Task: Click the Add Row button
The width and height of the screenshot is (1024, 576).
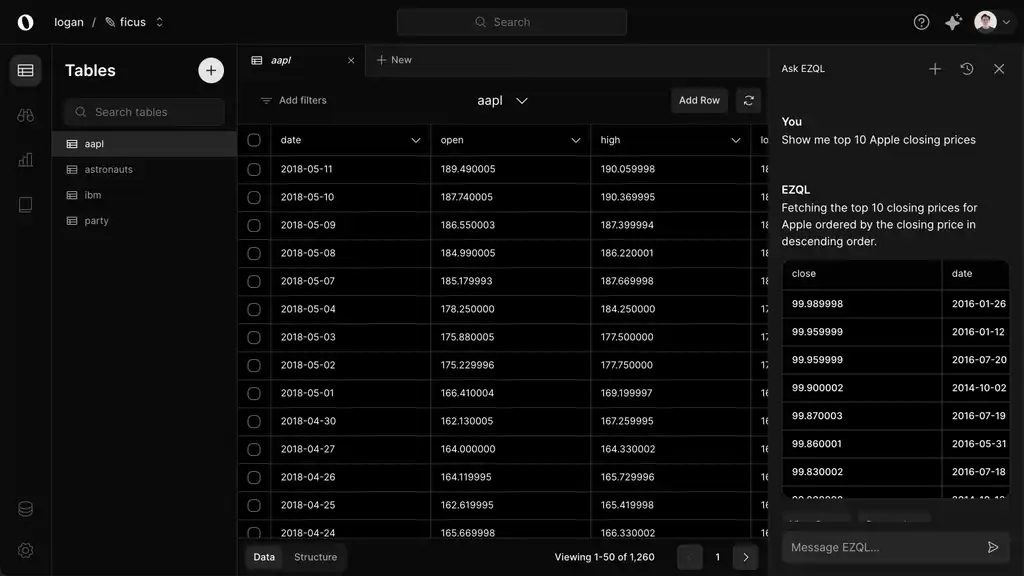Action: (699, 100)
